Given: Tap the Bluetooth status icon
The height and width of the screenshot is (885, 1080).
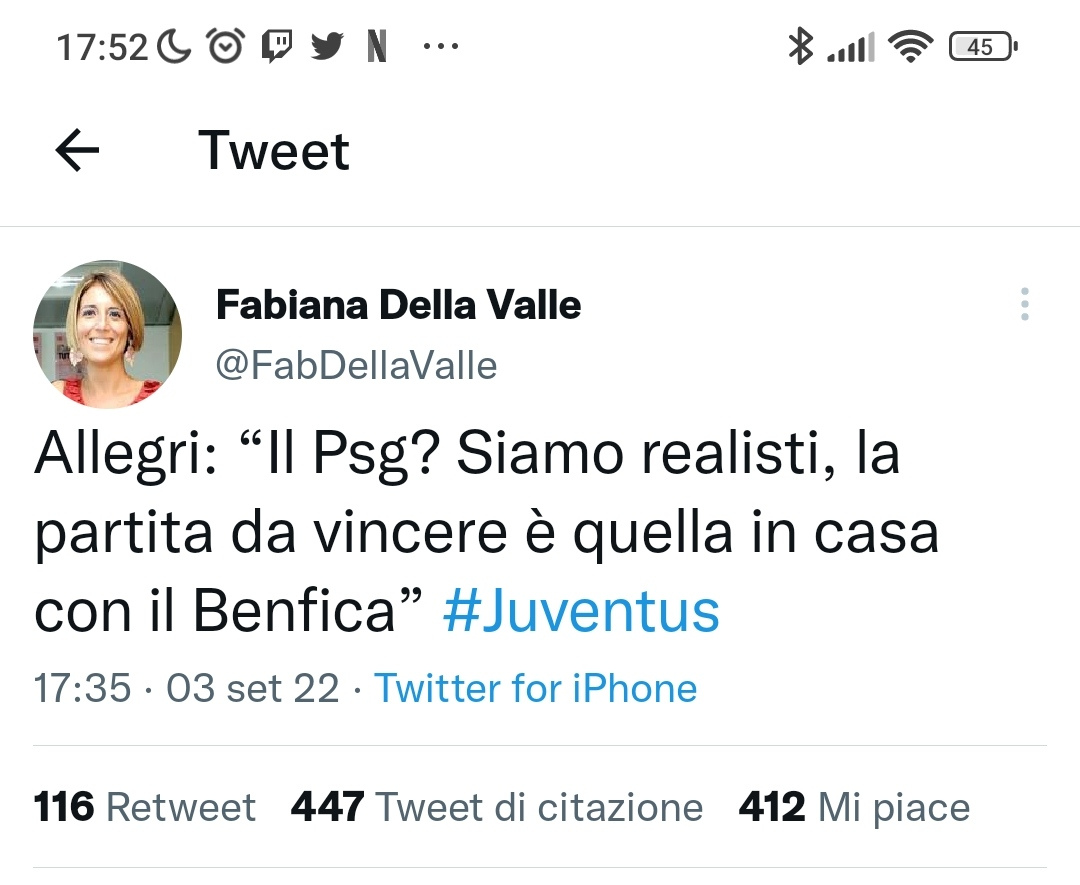Looking at the screenshot, I should point(800,46).
